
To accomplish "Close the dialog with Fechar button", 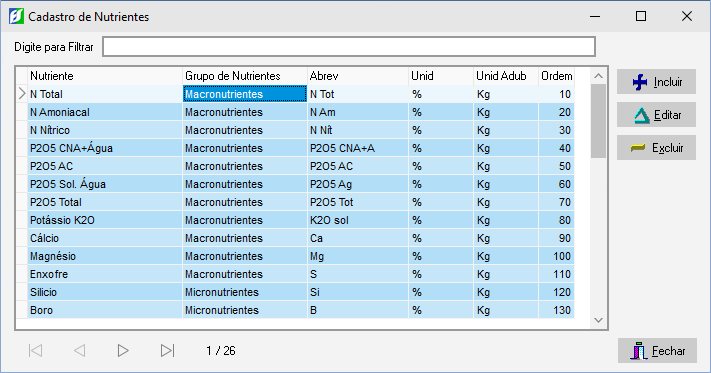I will [657, 351].
